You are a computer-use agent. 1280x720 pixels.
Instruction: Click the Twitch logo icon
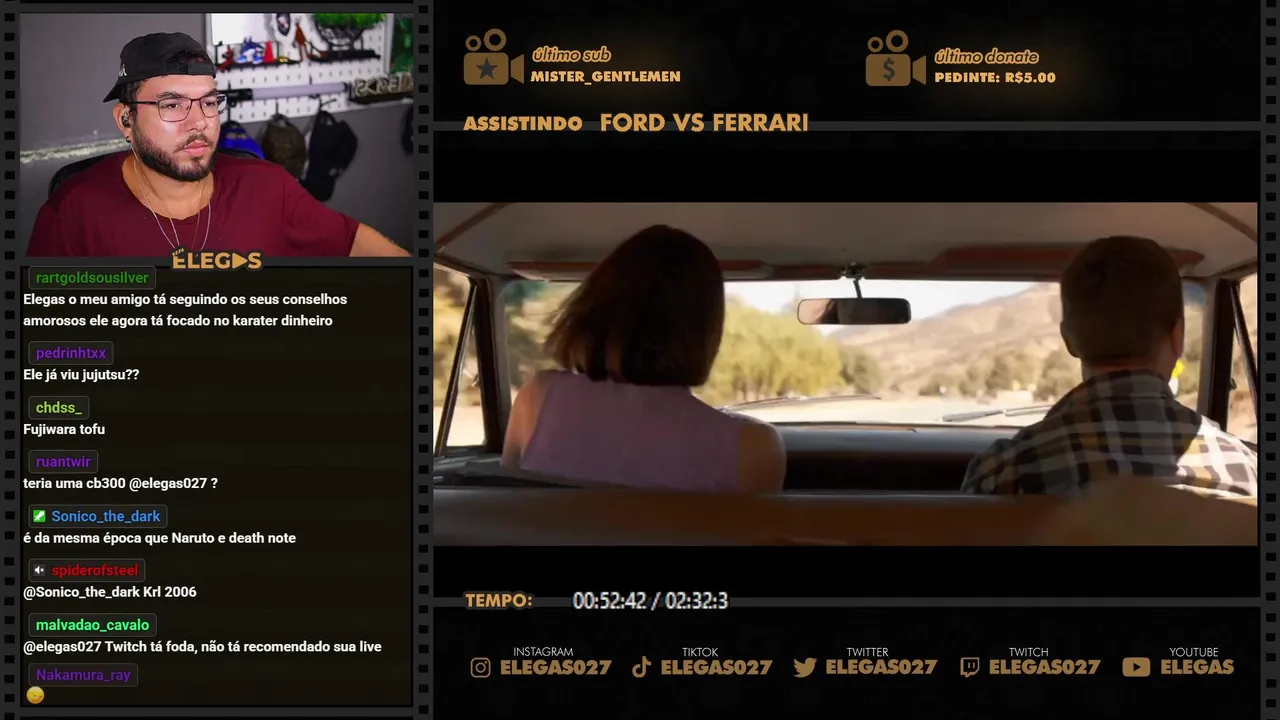pyautogui.click(x=970, y=668)
